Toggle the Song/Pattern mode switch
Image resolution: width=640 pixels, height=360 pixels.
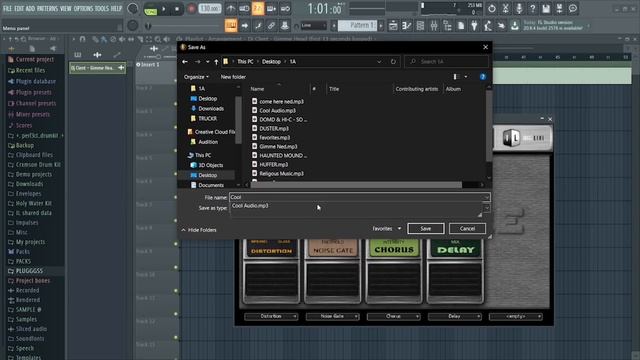click(151, 9)
